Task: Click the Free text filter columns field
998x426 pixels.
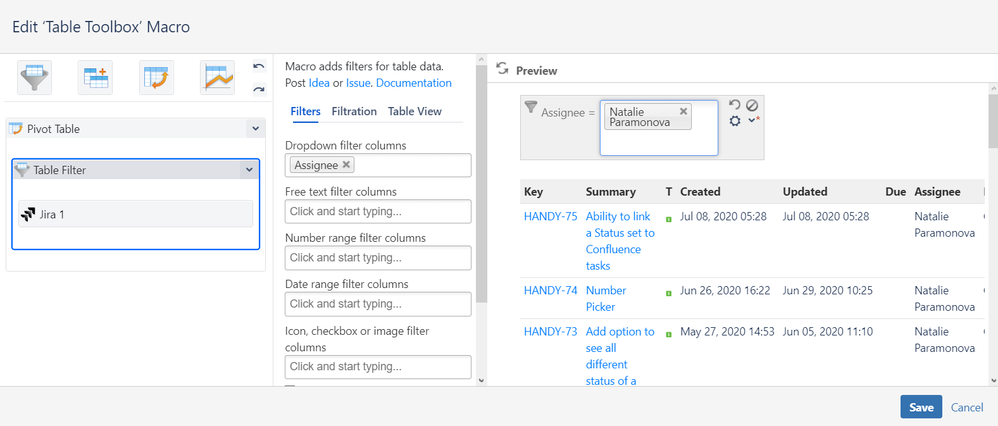Action: coord(378,211)
